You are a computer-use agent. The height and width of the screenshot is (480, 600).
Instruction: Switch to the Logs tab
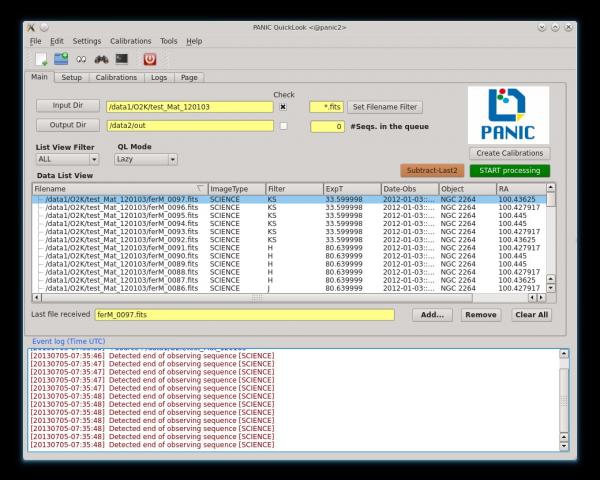161,77
